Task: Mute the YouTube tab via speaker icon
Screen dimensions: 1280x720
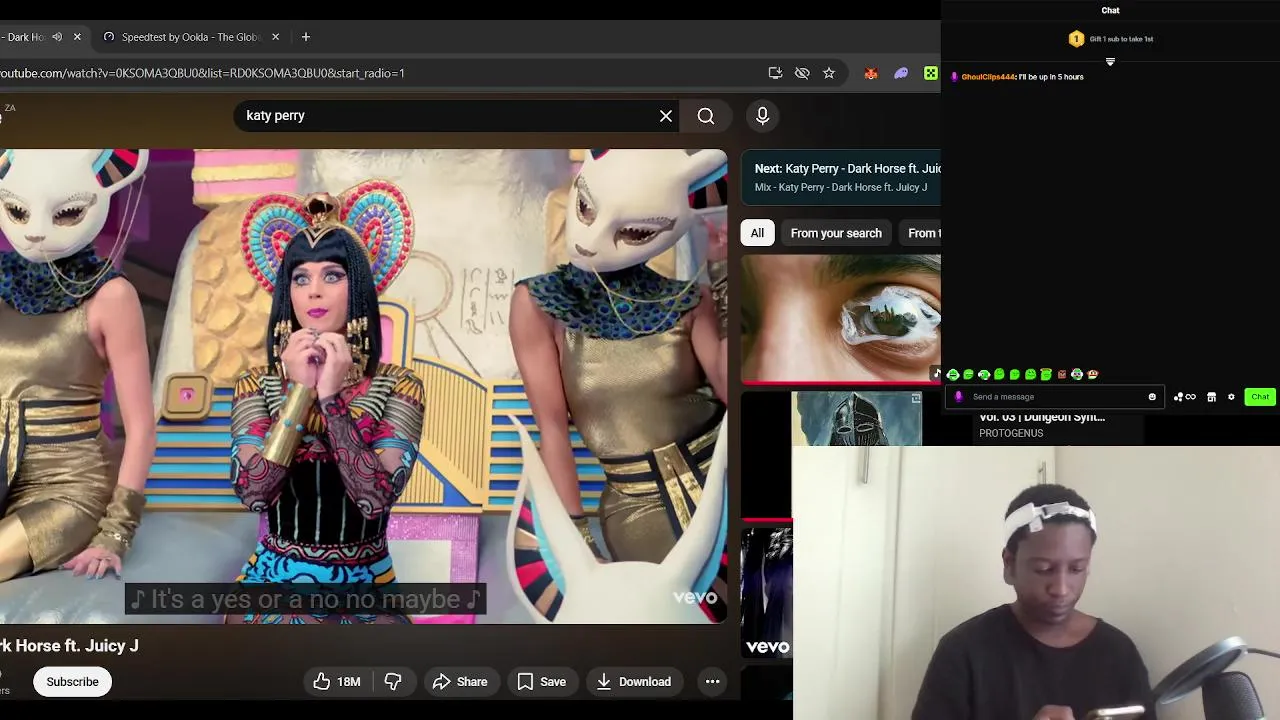Action: (x=57, y=37)
